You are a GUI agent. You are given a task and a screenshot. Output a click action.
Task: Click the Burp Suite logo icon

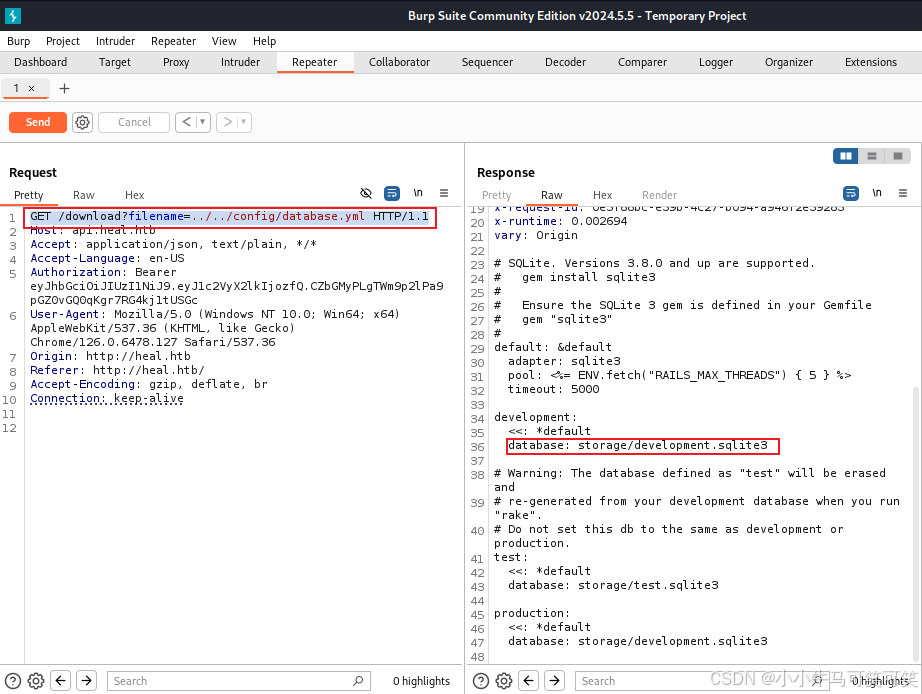[12, 15]
